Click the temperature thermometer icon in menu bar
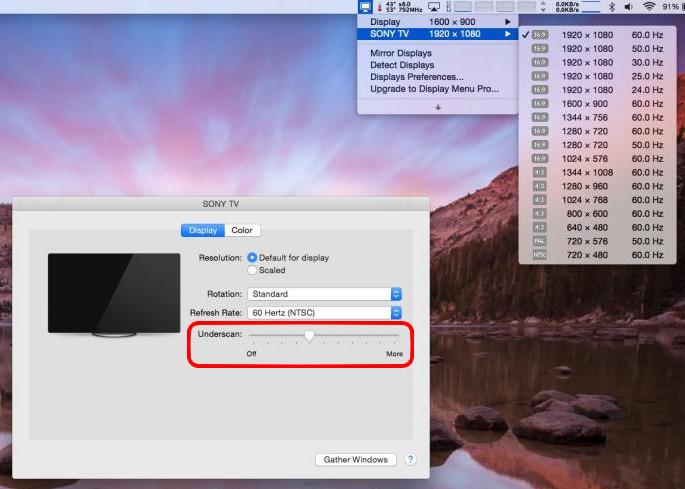Image resolution: width=685 pixels, height=489 pixels. coord(377,7)
